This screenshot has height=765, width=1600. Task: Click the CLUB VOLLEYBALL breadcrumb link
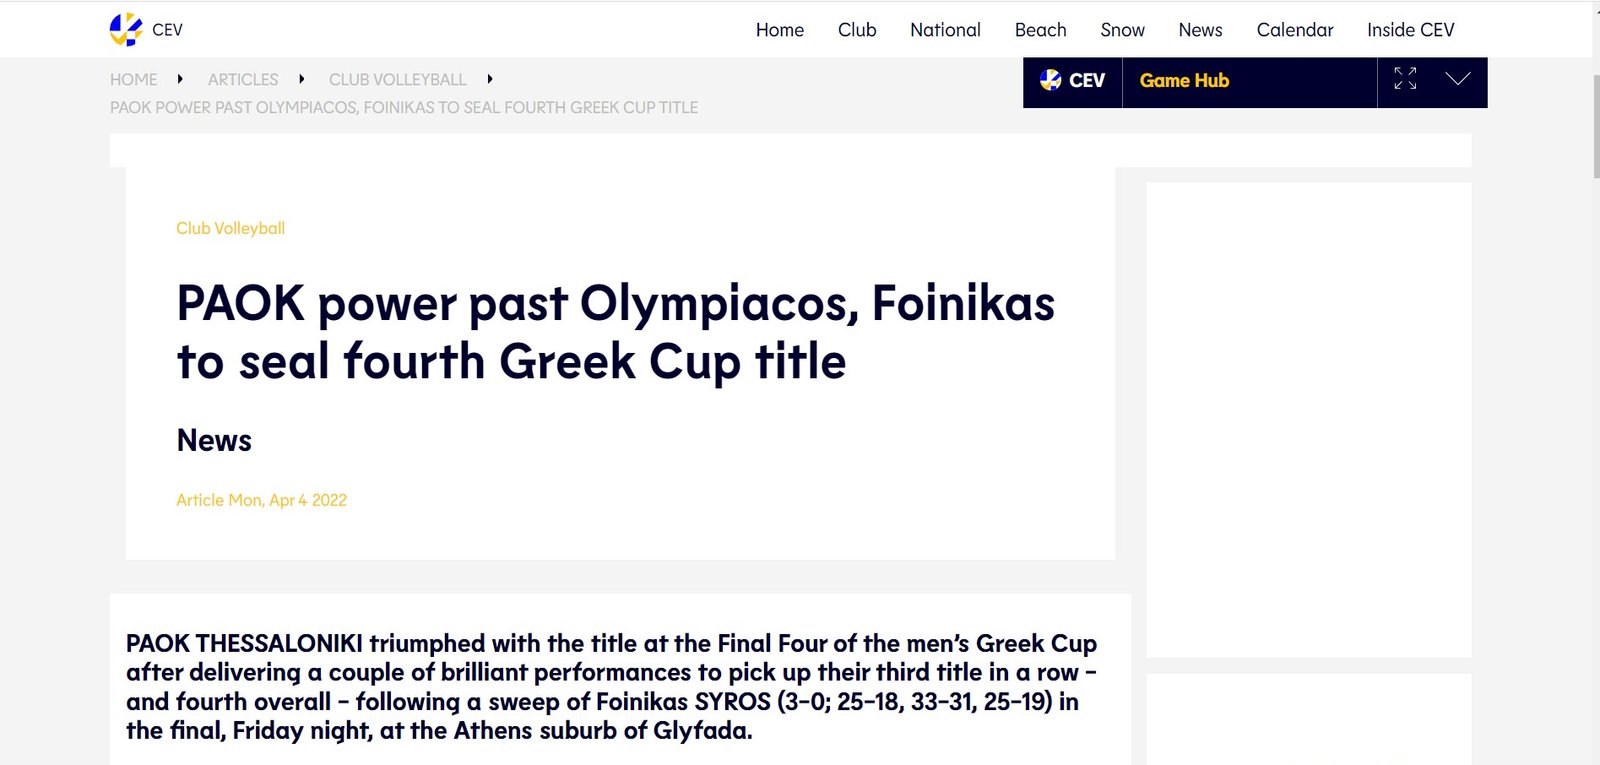point(397,79)
